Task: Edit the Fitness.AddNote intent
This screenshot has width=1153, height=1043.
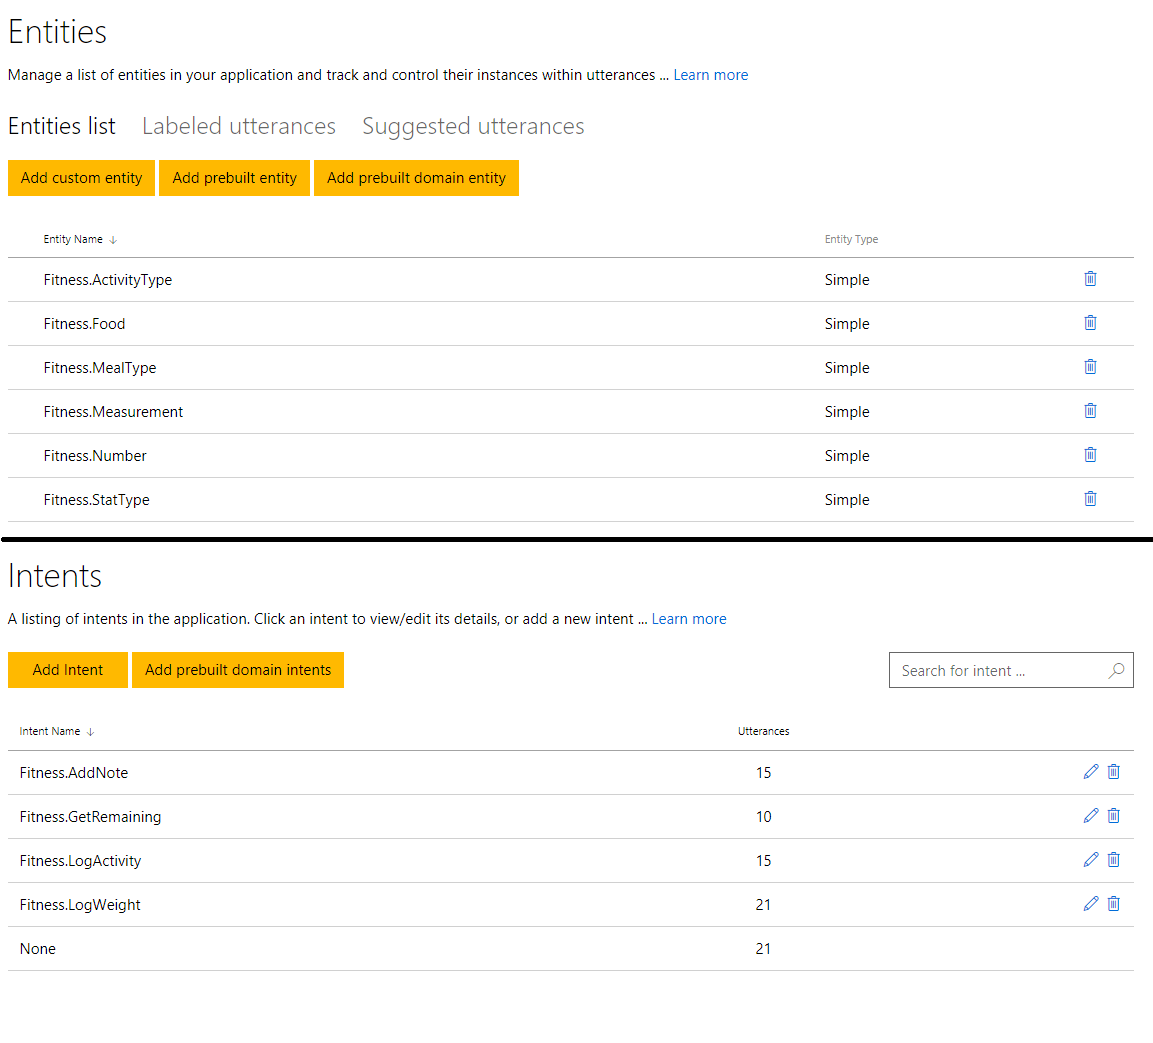Action: (1091, 772)
